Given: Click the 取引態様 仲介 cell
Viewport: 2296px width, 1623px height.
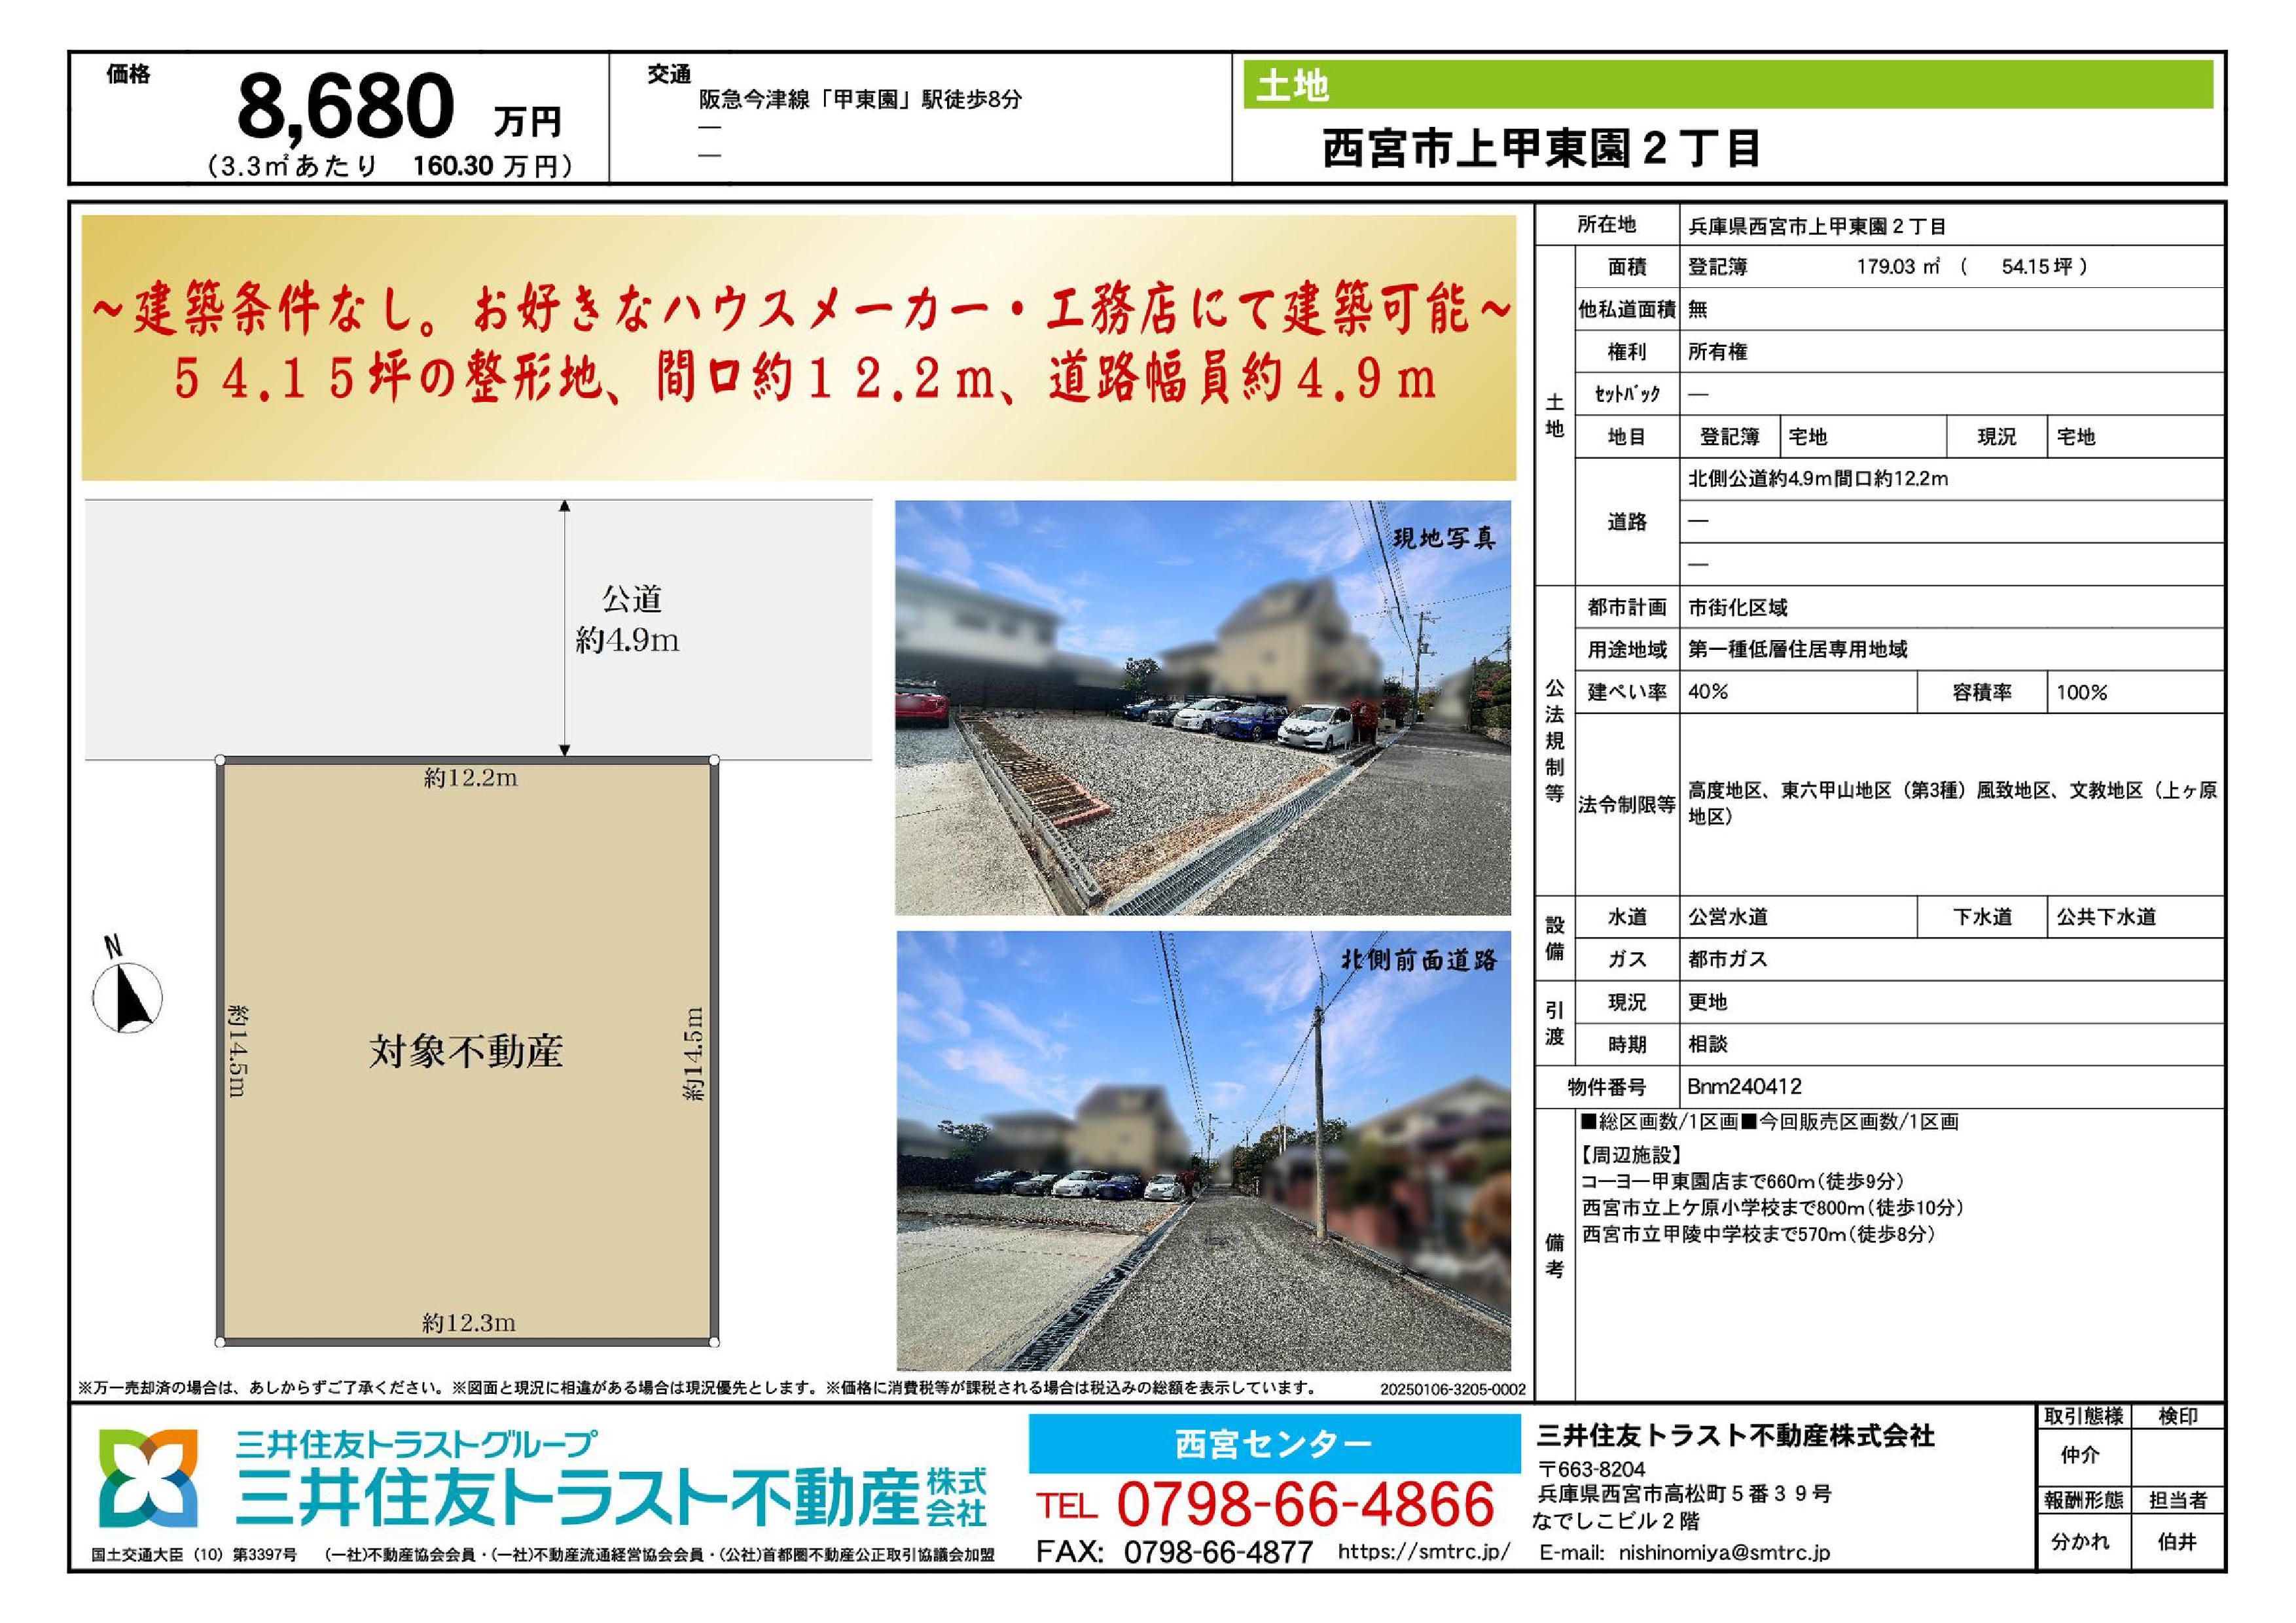Looking at the screenshot, I should [x=2080, y=1455].
